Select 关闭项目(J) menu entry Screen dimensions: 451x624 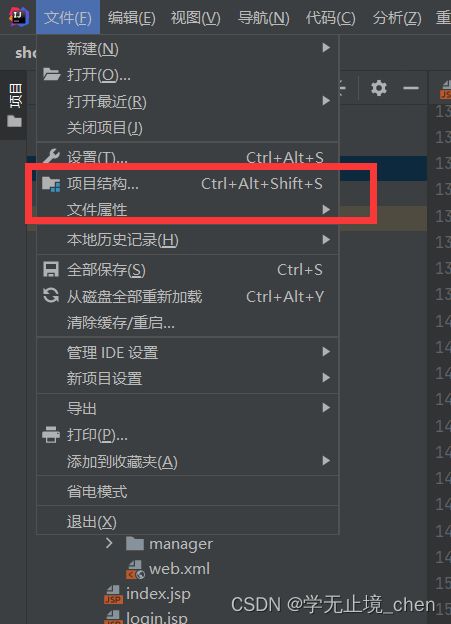[x=187, y=128]
